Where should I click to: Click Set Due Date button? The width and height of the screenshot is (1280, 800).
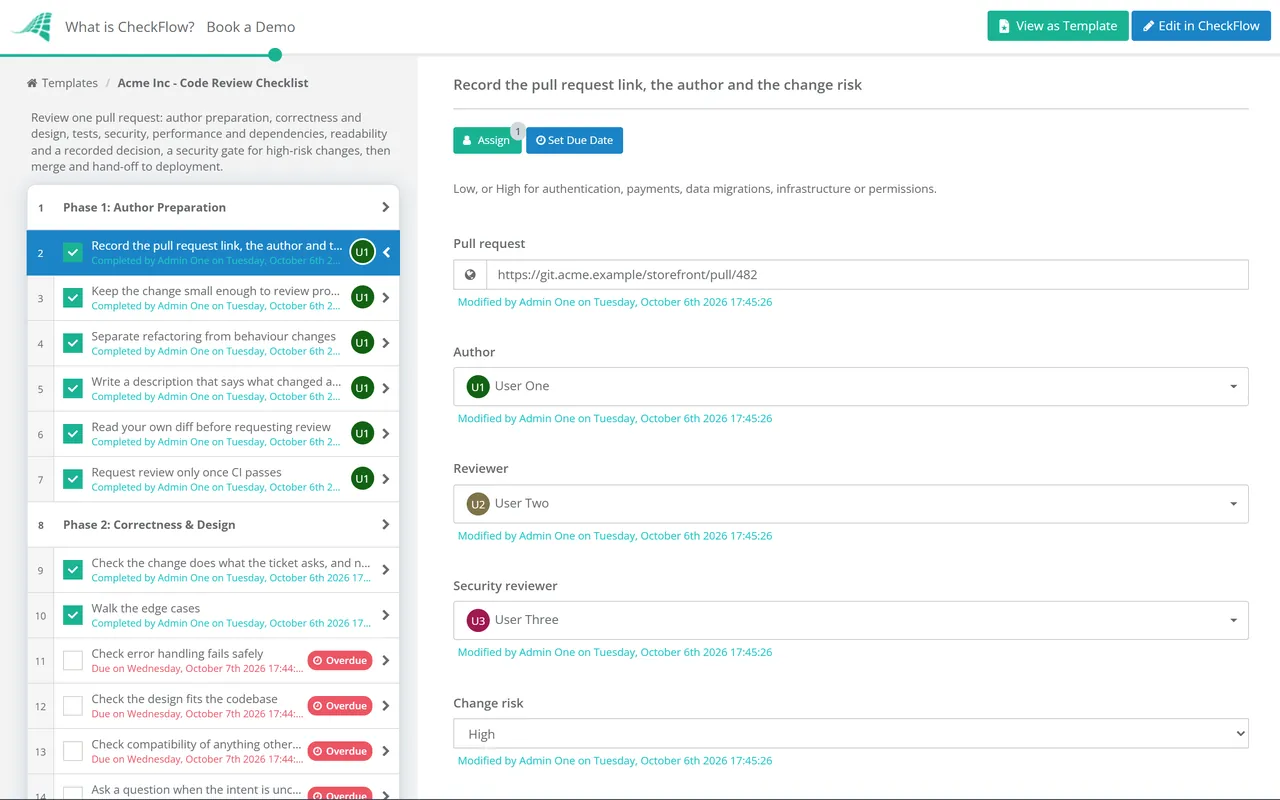point(574,140)
